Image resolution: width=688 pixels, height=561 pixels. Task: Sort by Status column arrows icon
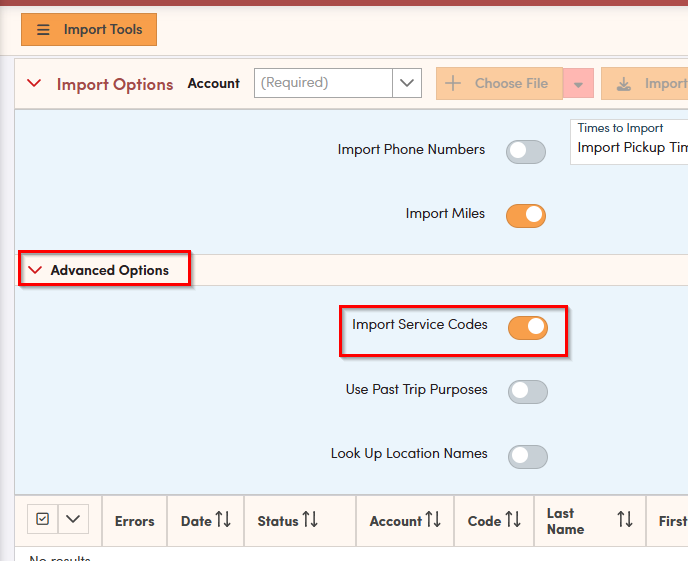pyautogui.click(x=310, y=520)
